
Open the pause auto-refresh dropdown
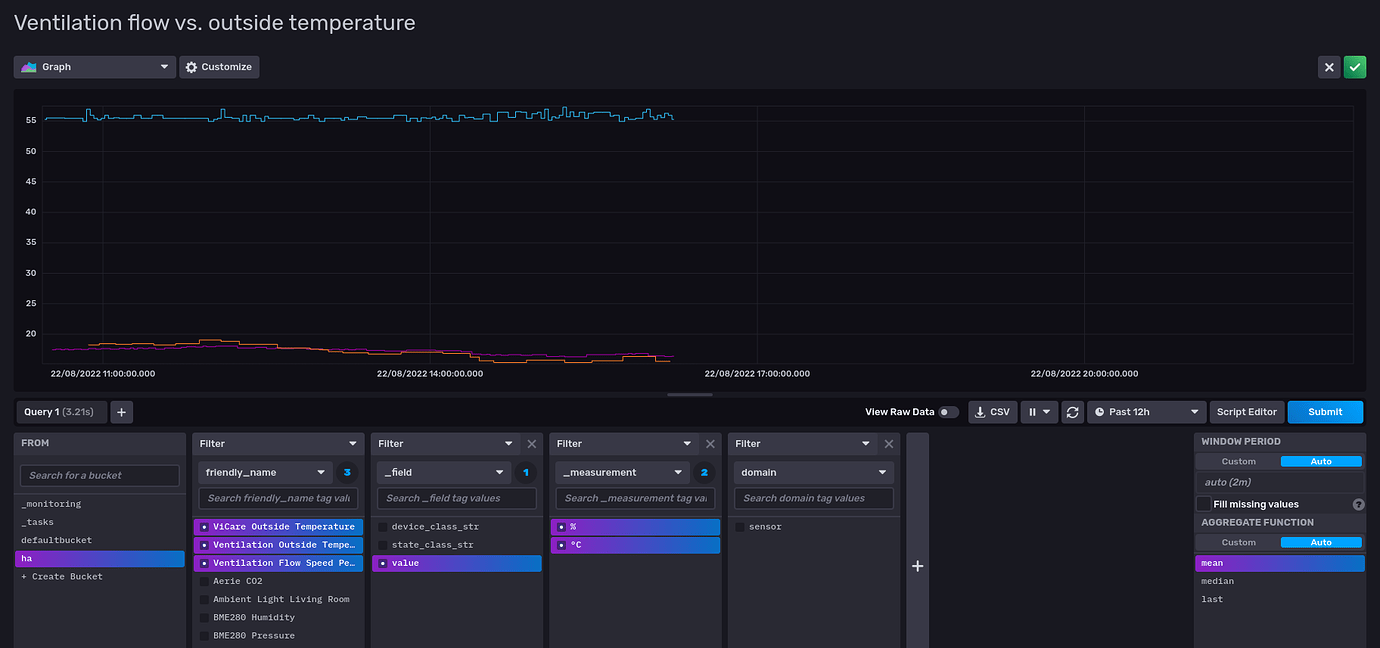1039,412
